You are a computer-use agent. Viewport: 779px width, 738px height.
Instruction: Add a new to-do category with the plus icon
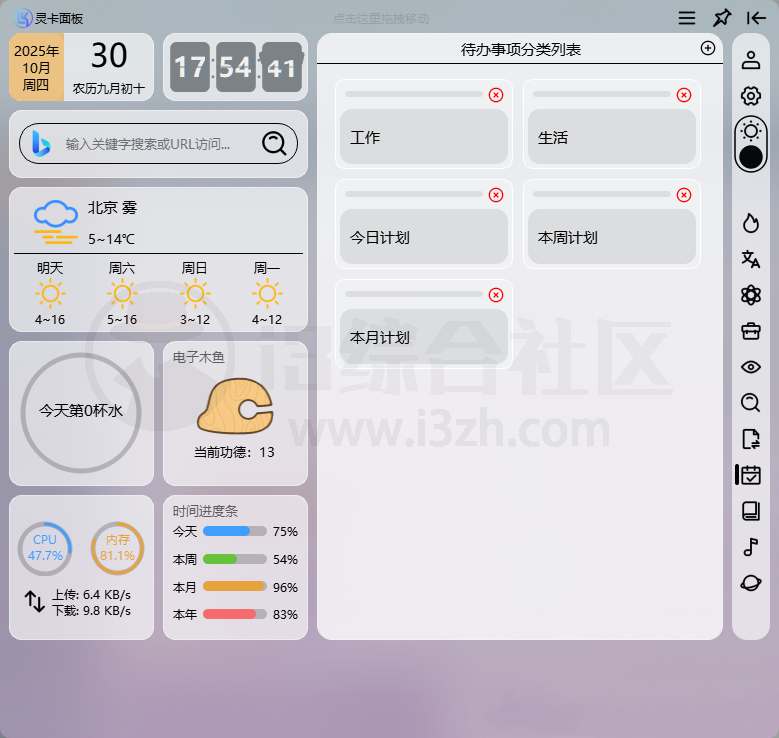tap(707, 48)
